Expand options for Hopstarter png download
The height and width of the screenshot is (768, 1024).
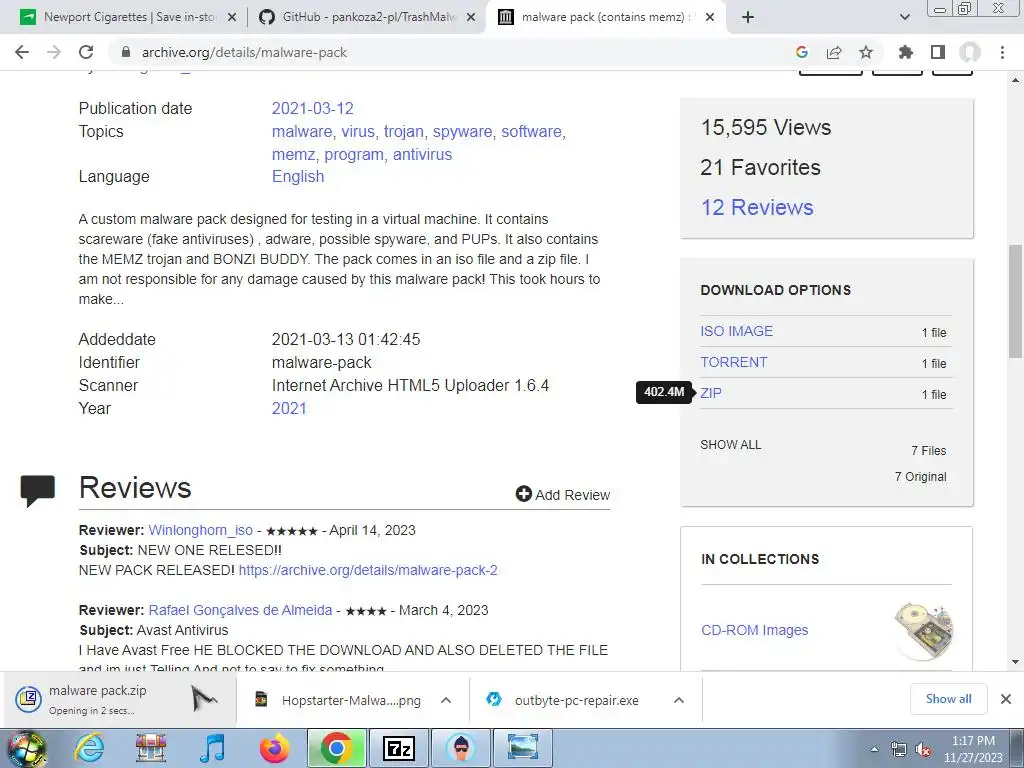pos(446,700)
